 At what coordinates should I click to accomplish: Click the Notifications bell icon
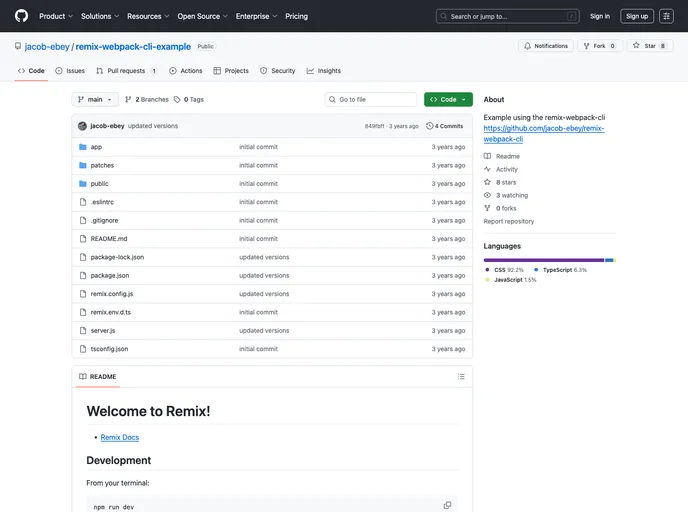527,46
